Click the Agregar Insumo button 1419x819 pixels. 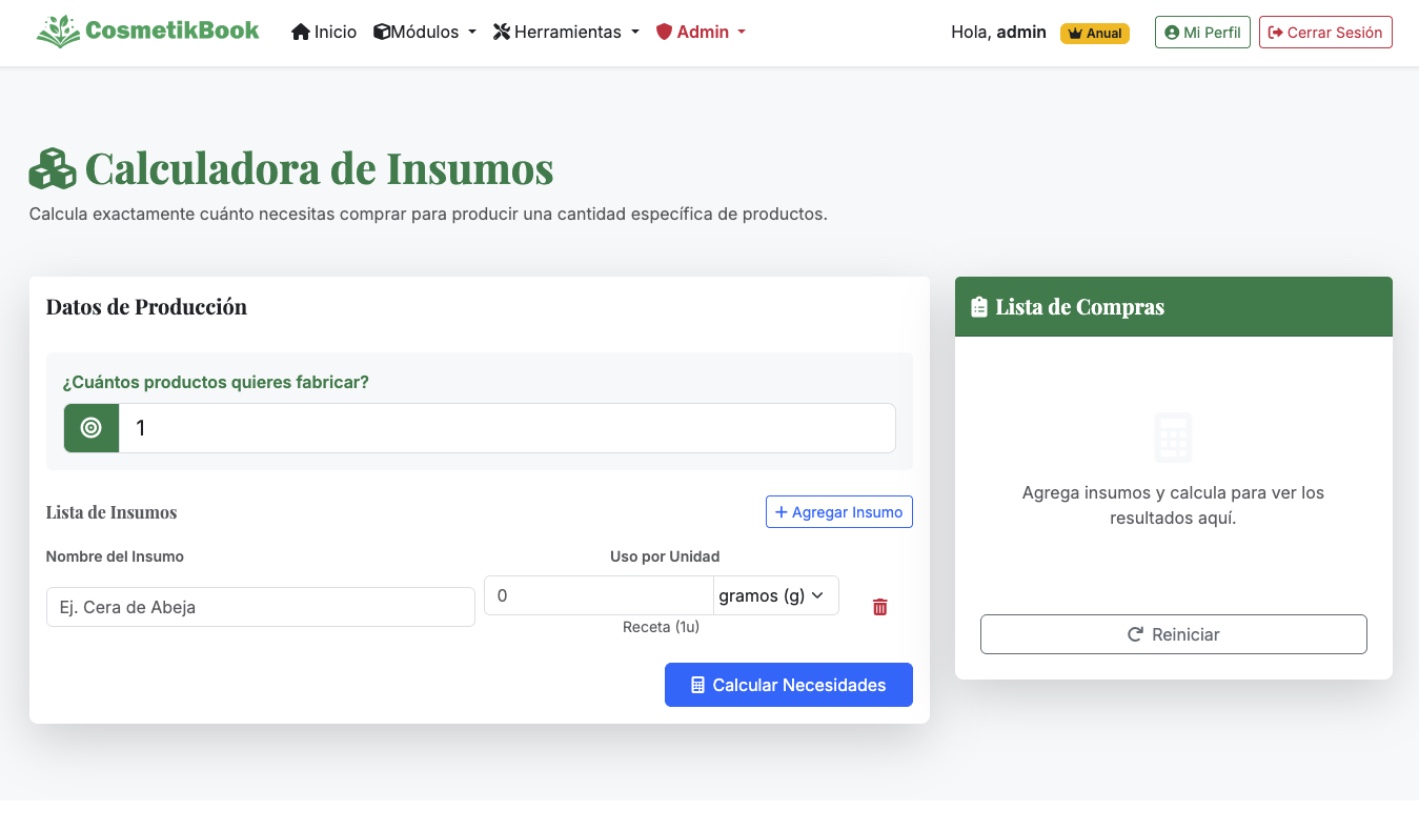pos(838,511)
